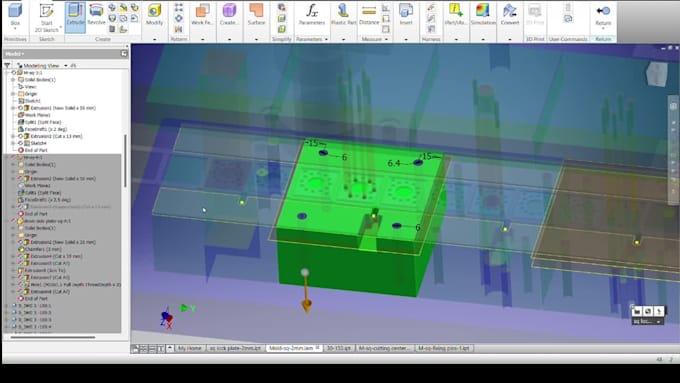Activate the Extrude tool
This screenshot has height=383, width=680.
[x=75, y=16]
